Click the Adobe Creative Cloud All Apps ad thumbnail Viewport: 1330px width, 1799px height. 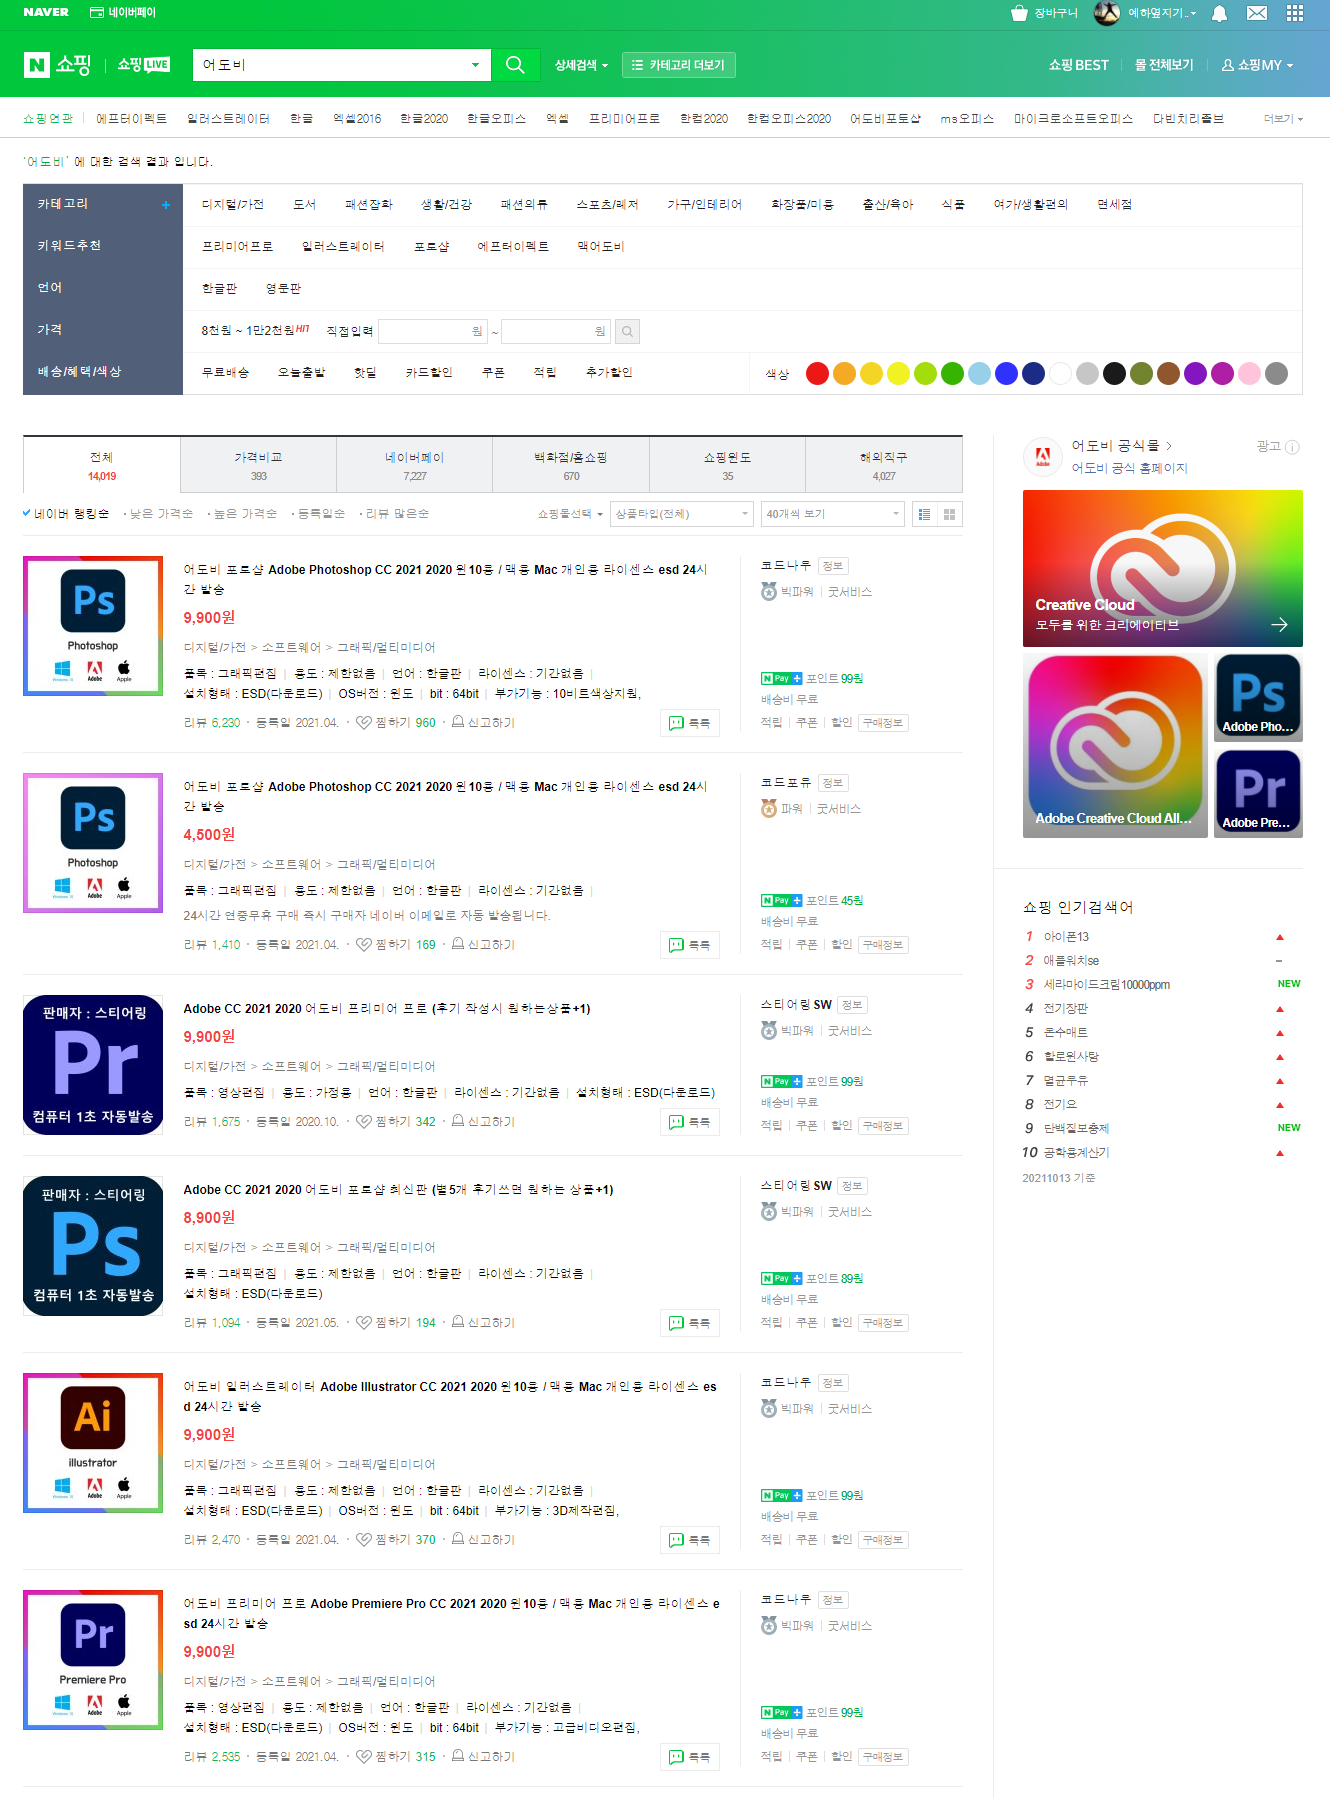point(1115,746)
